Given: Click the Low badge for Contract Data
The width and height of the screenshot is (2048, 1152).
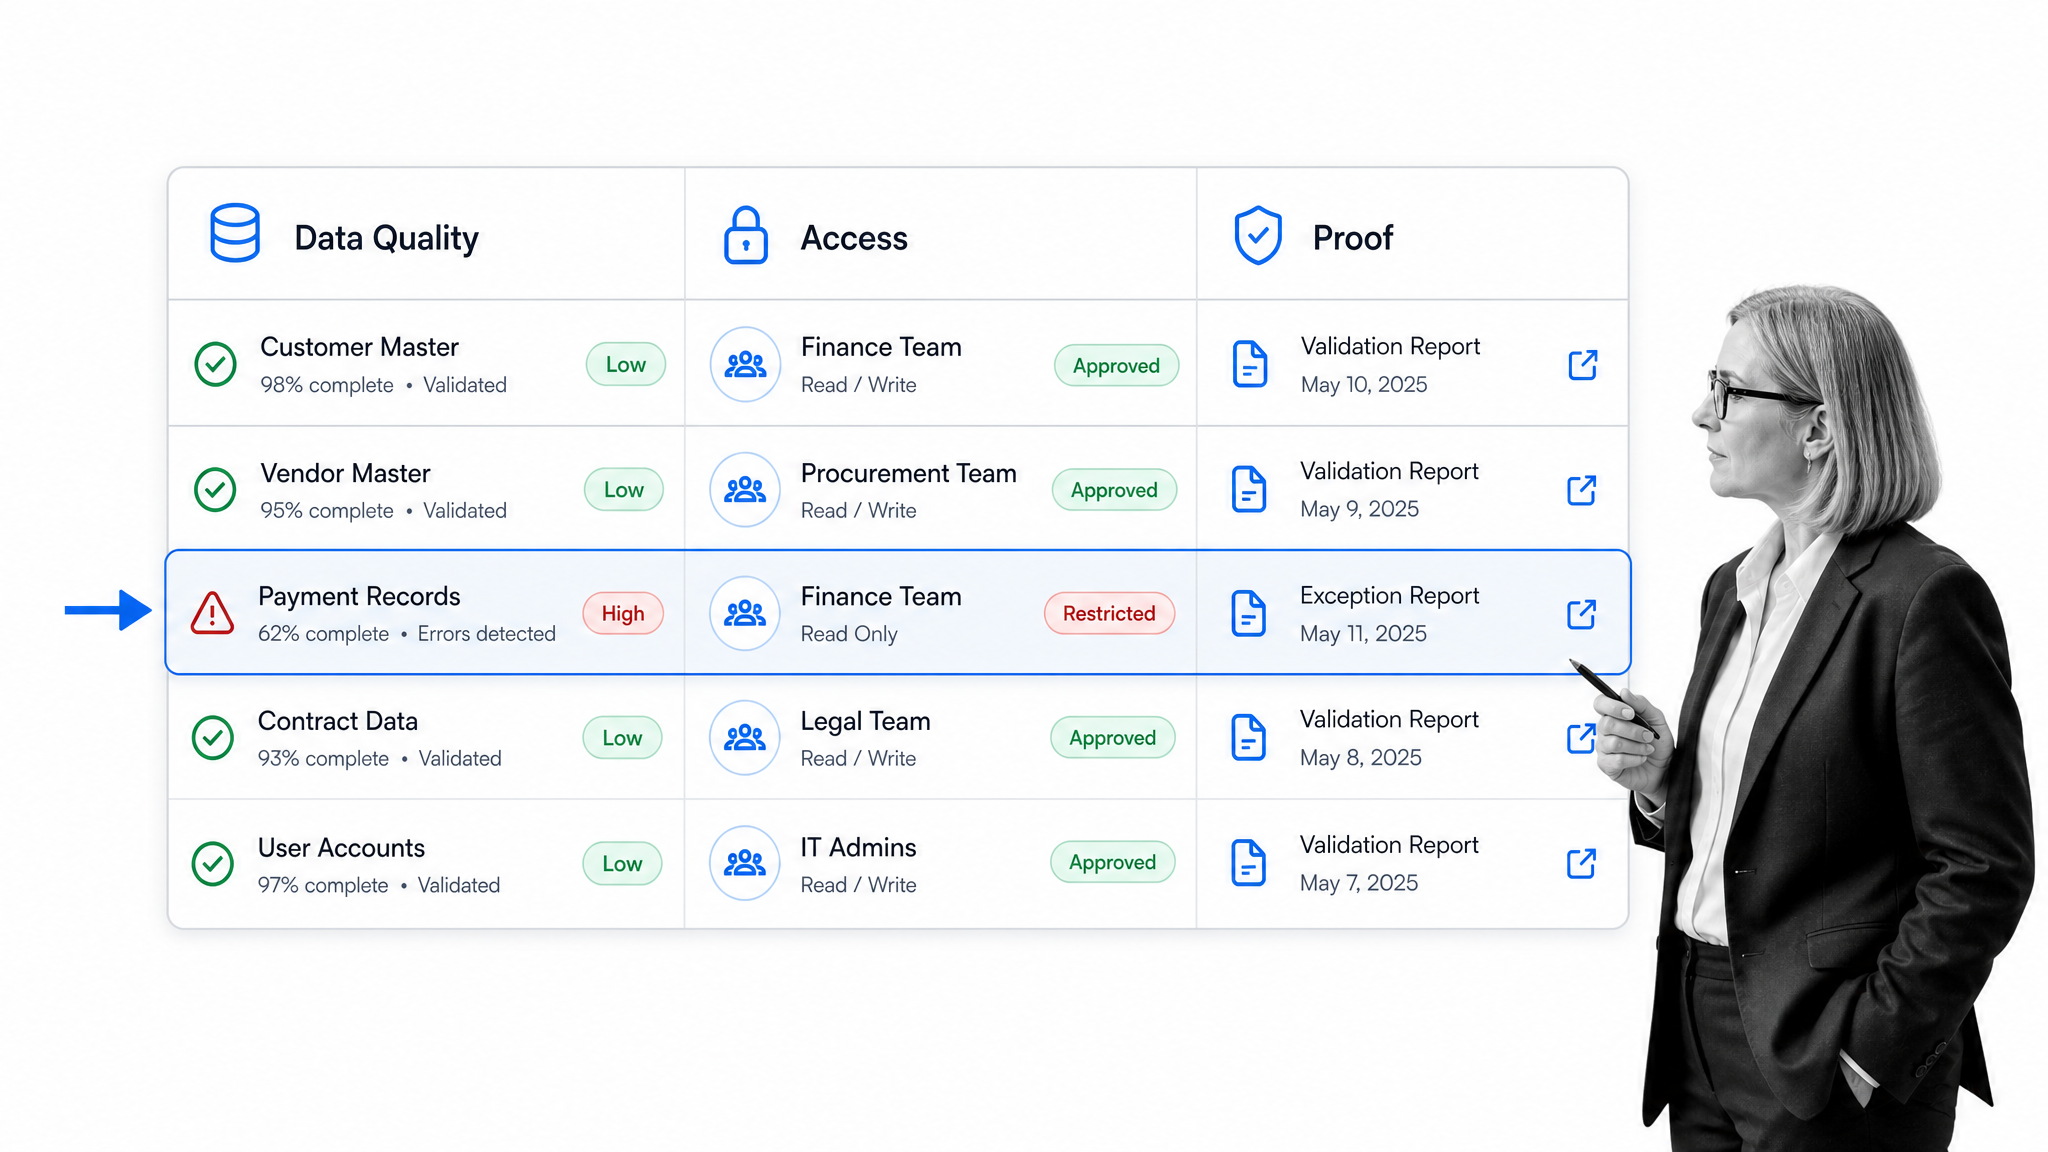Looking at the screenshot, I should pyautogui.click(x=622, y=738).
